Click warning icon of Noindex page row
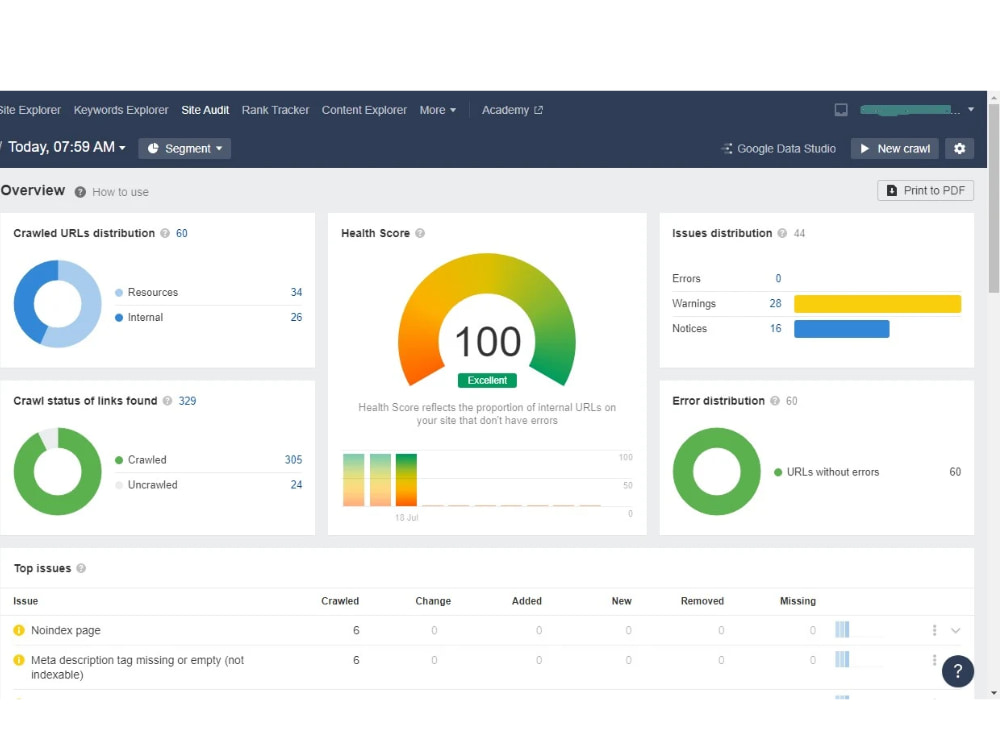 (19, 630)
